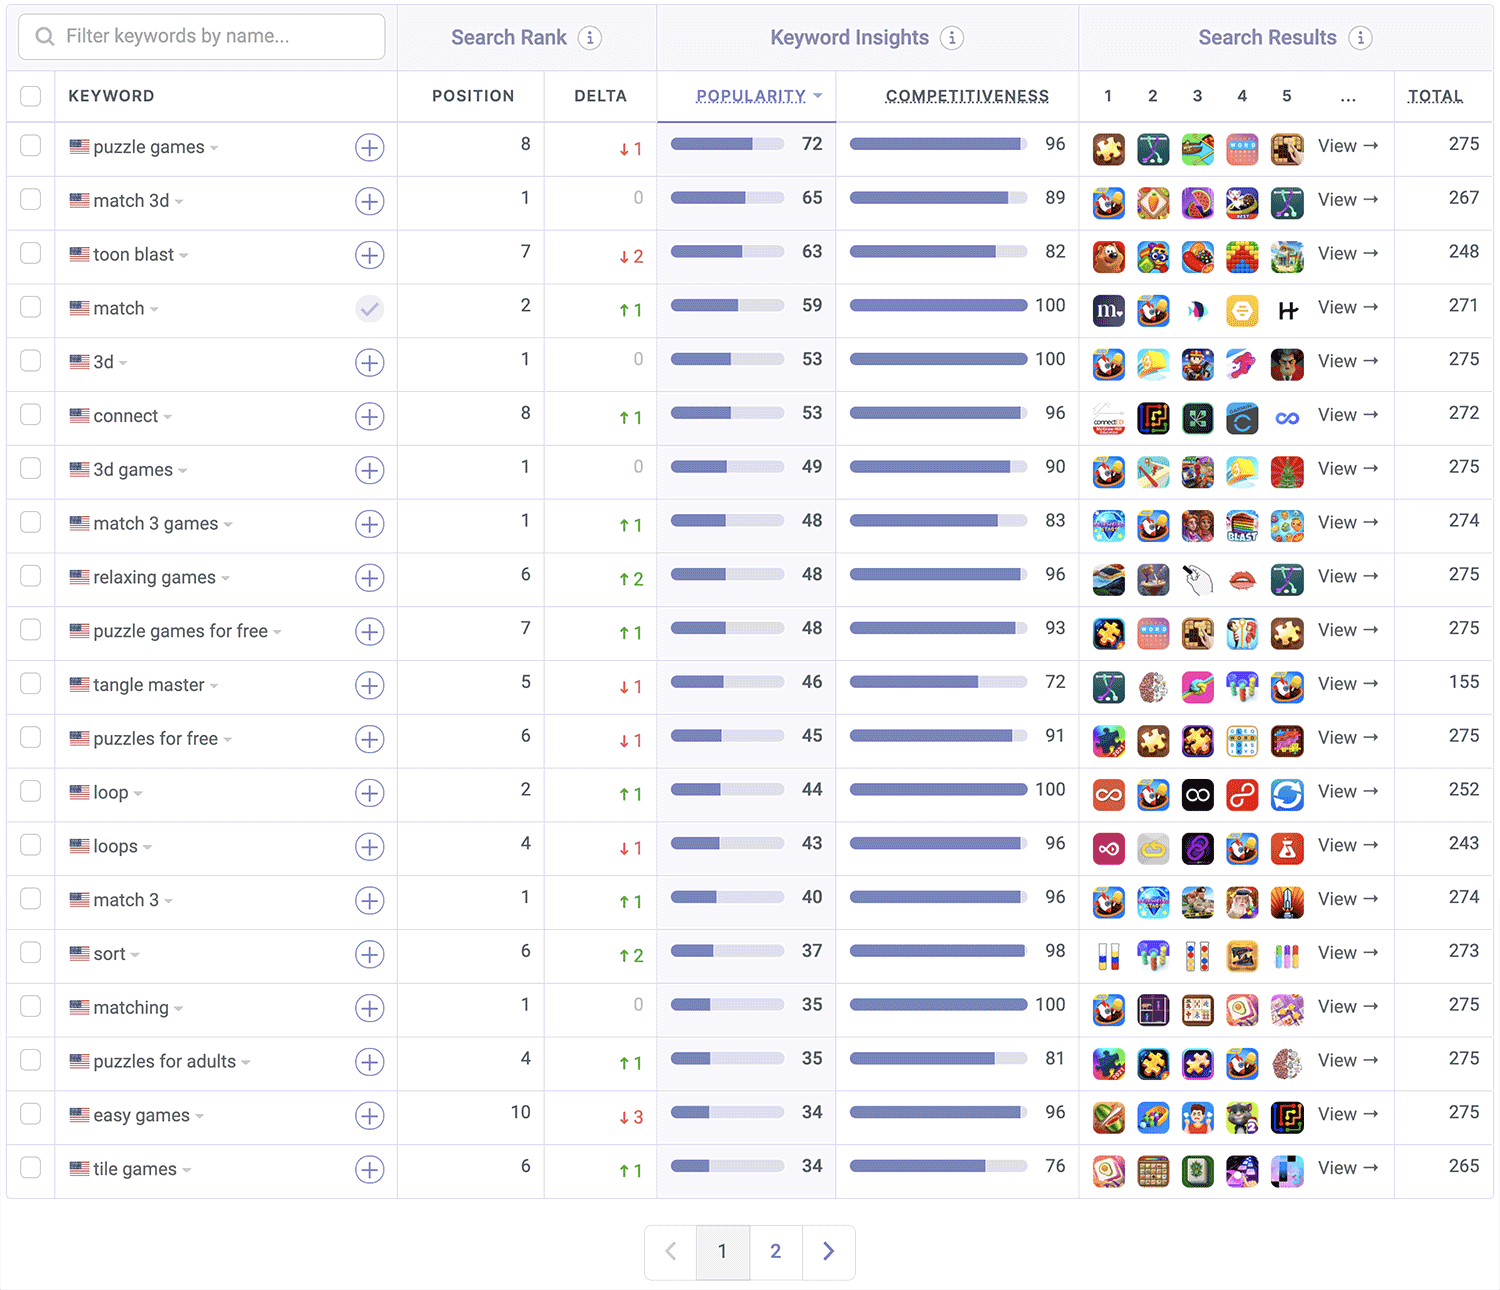Viewport: 1500px width, 1290px height.
Task: Check the 'loop' keyword checkbox
Action: [x=31, y=791]
